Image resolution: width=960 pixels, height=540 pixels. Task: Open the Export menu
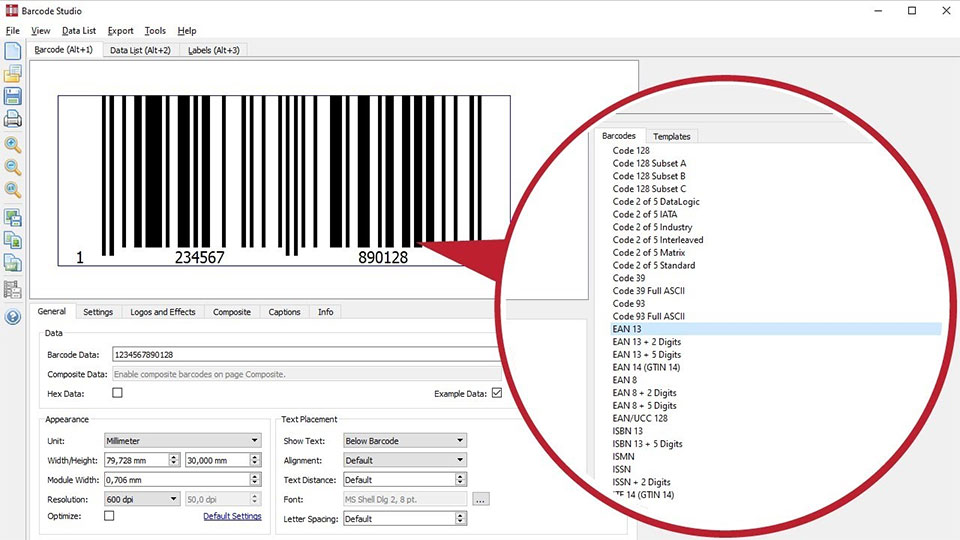coord(120,31)
